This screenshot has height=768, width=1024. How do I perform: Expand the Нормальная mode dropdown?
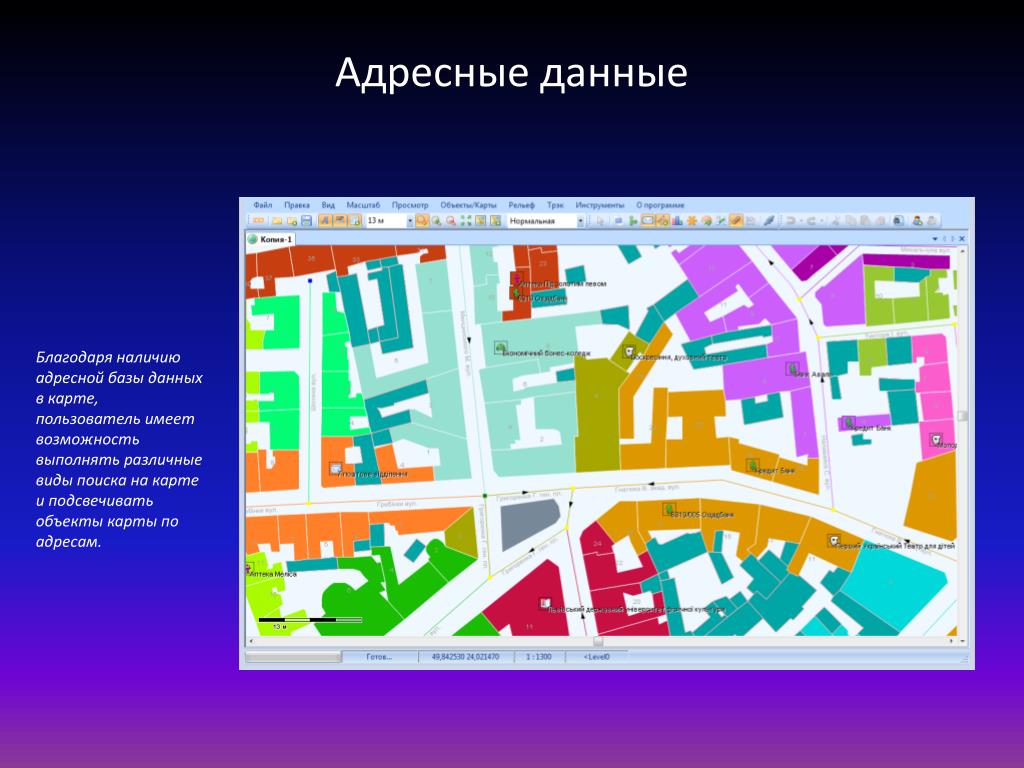[x=581, y=221]
